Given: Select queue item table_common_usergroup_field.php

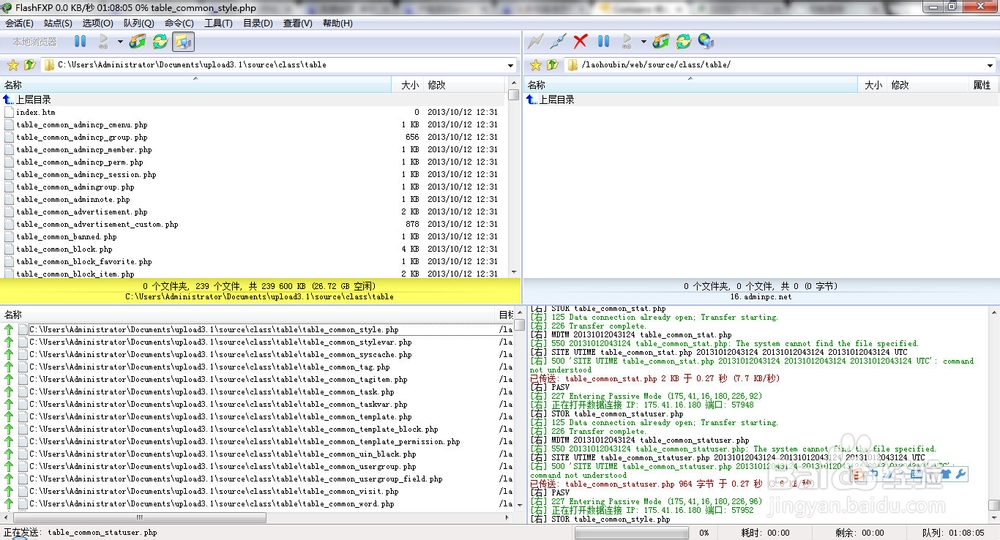Looking at the screenshot, I should 258,479.
